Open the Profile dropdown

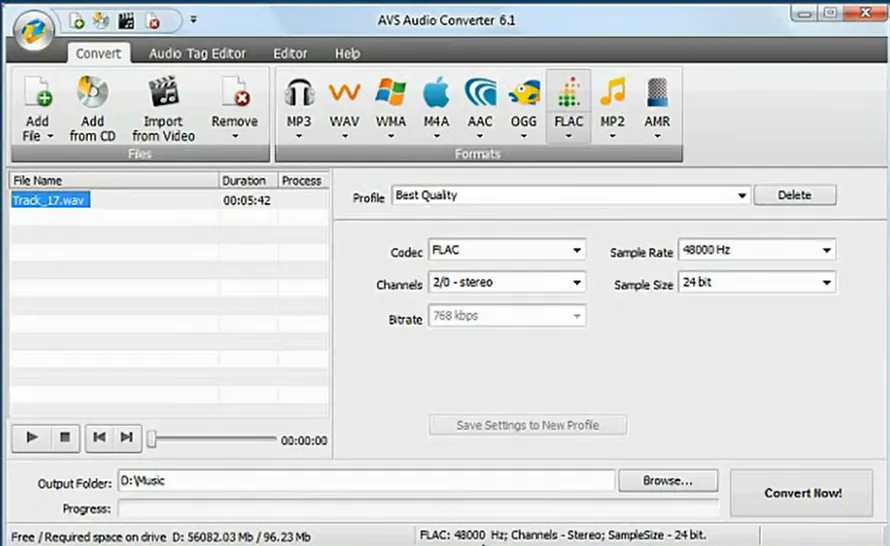741,196
